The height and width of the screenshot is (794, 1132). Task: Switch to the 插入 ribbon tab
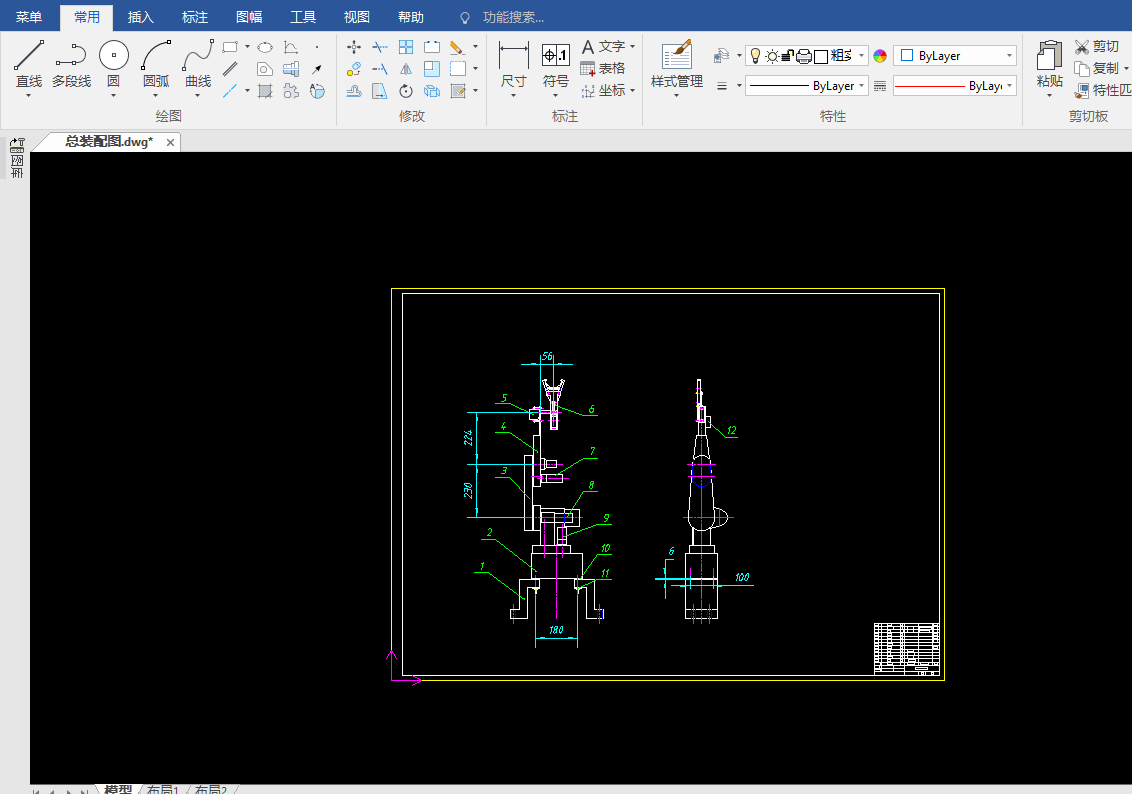coord(141,17)
